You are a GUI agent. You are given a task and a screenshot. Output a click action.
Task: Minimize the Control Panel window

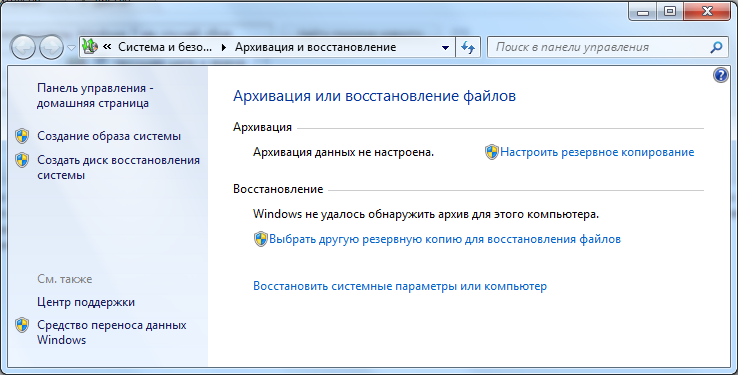point(643,11)
